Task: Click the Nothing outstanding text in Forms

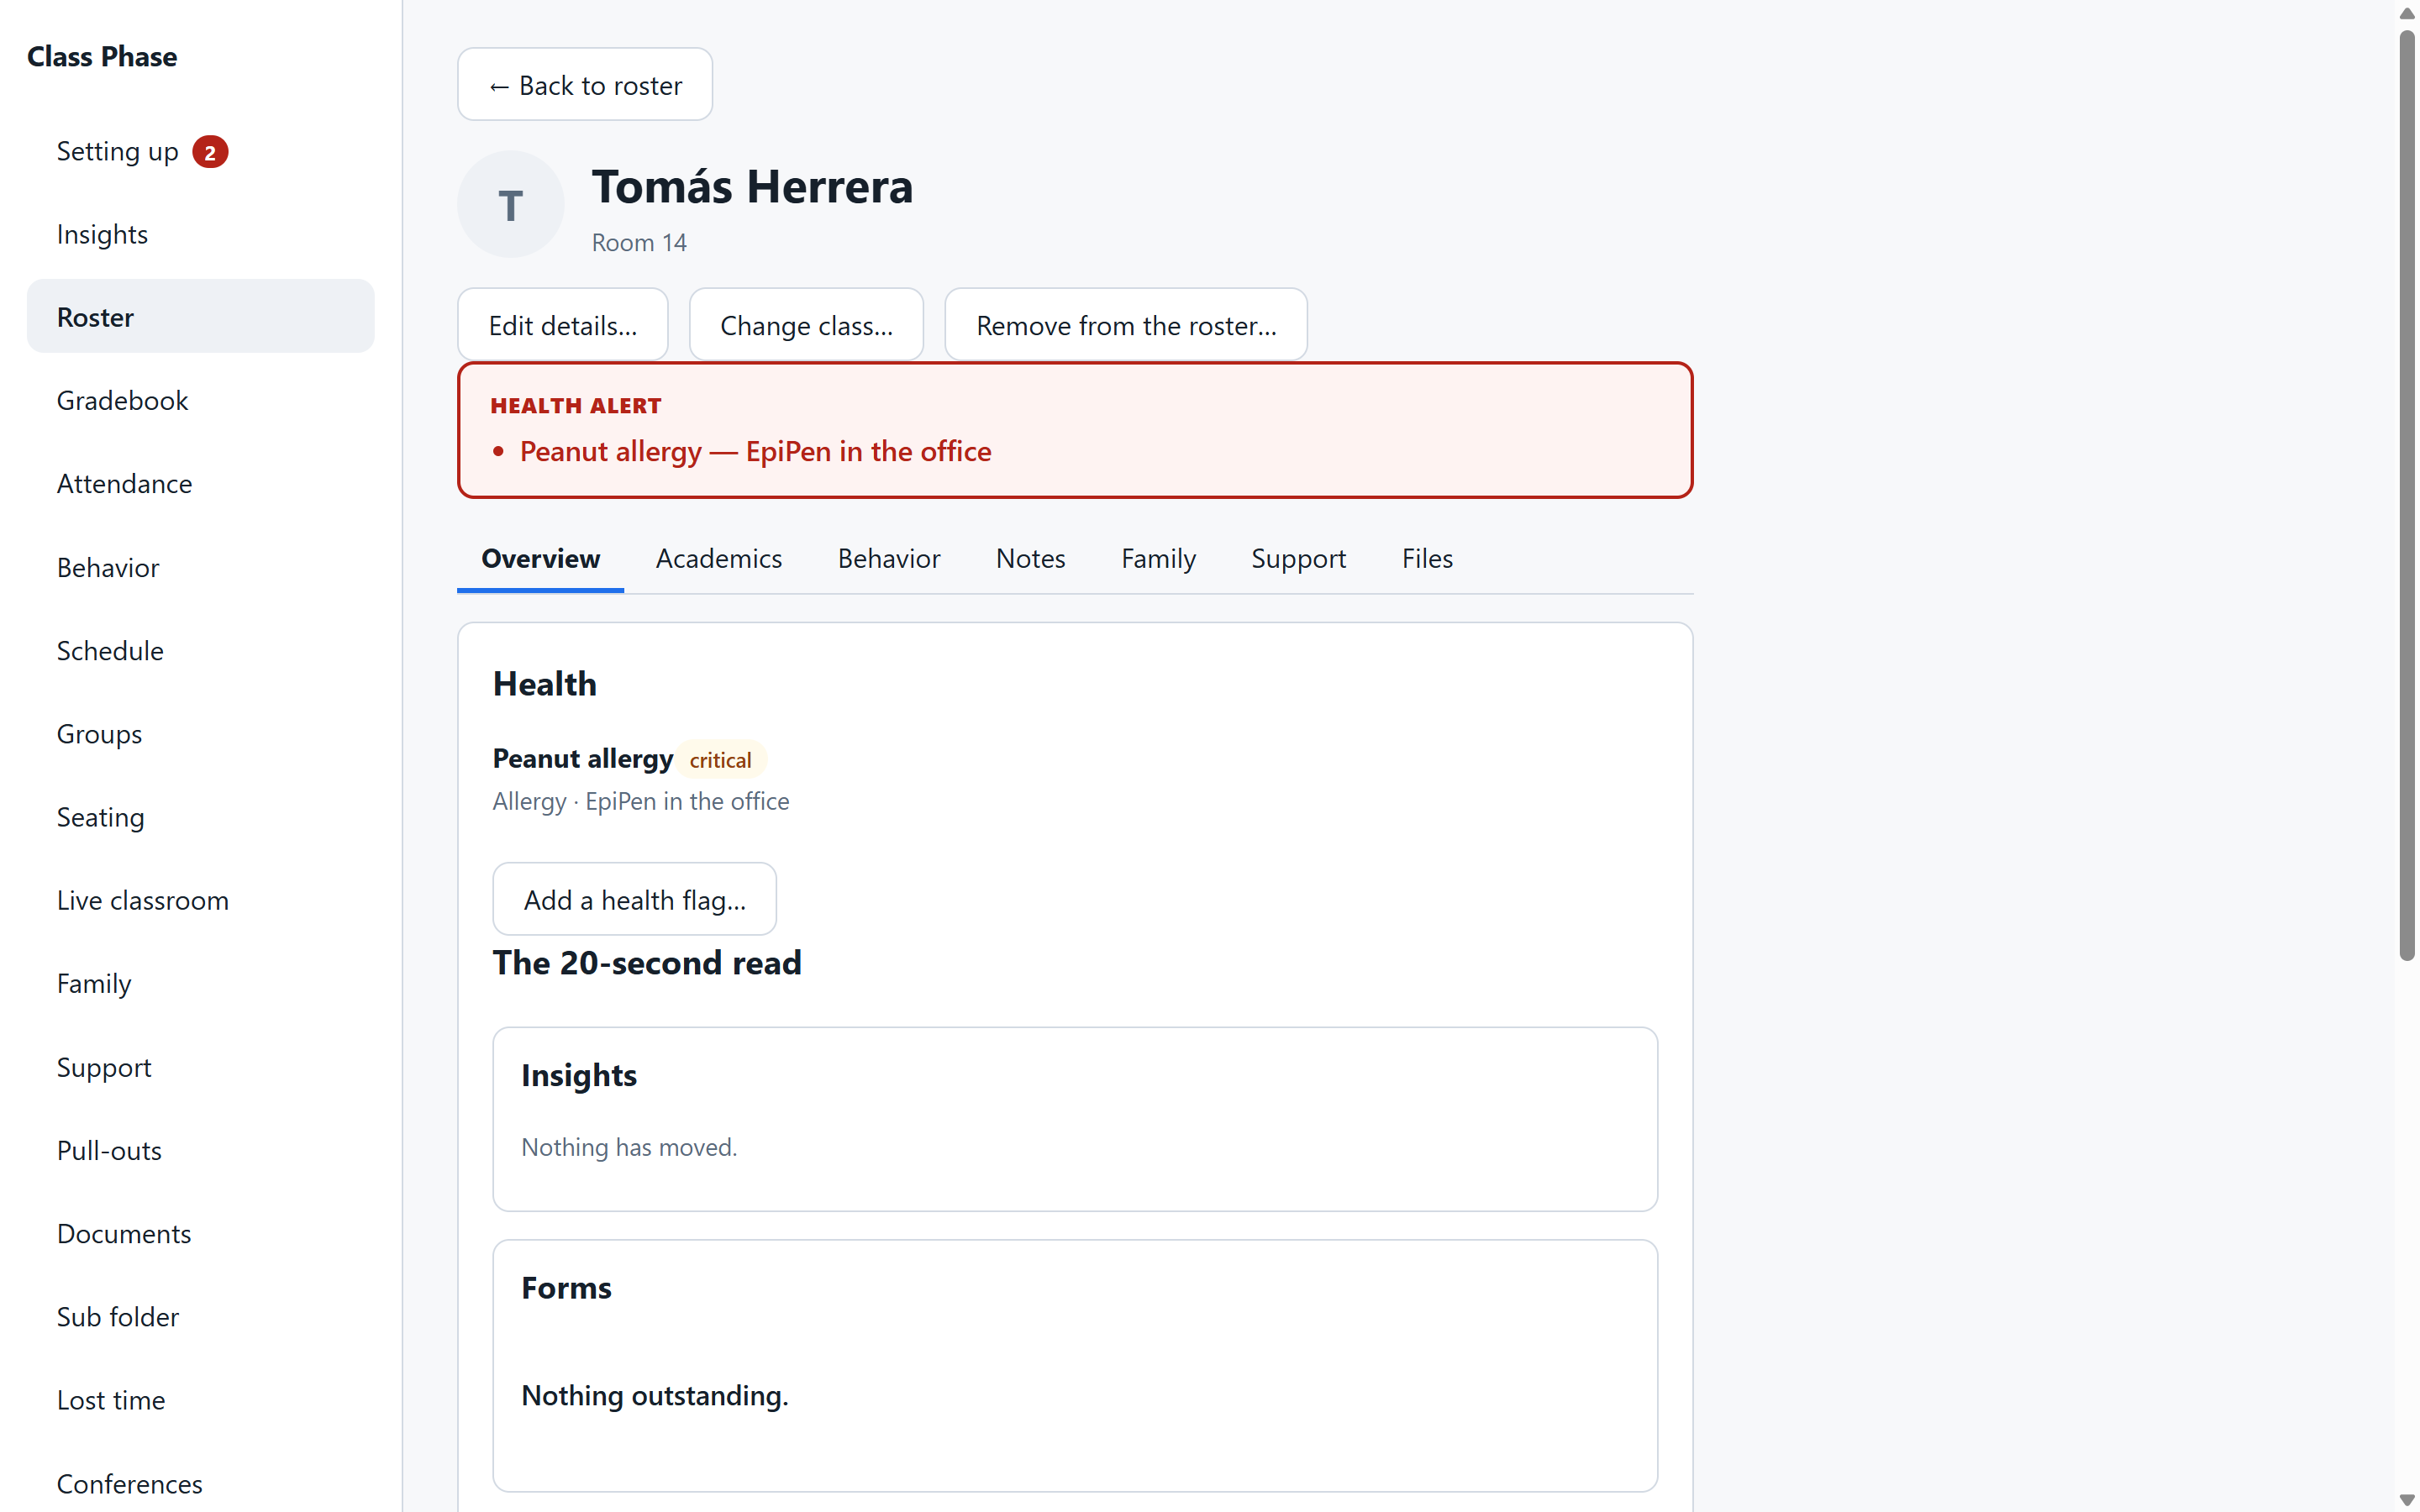Action: (655, 1395)
